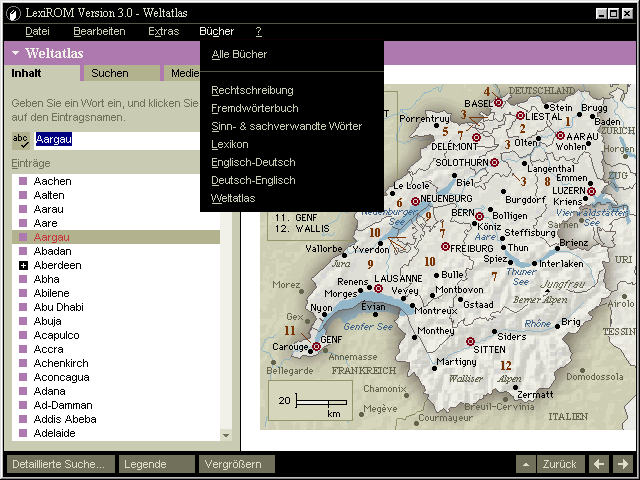Collapse the Weltatlas panel triangle
This screenshot has height=480, width=640.
[16, 53]
